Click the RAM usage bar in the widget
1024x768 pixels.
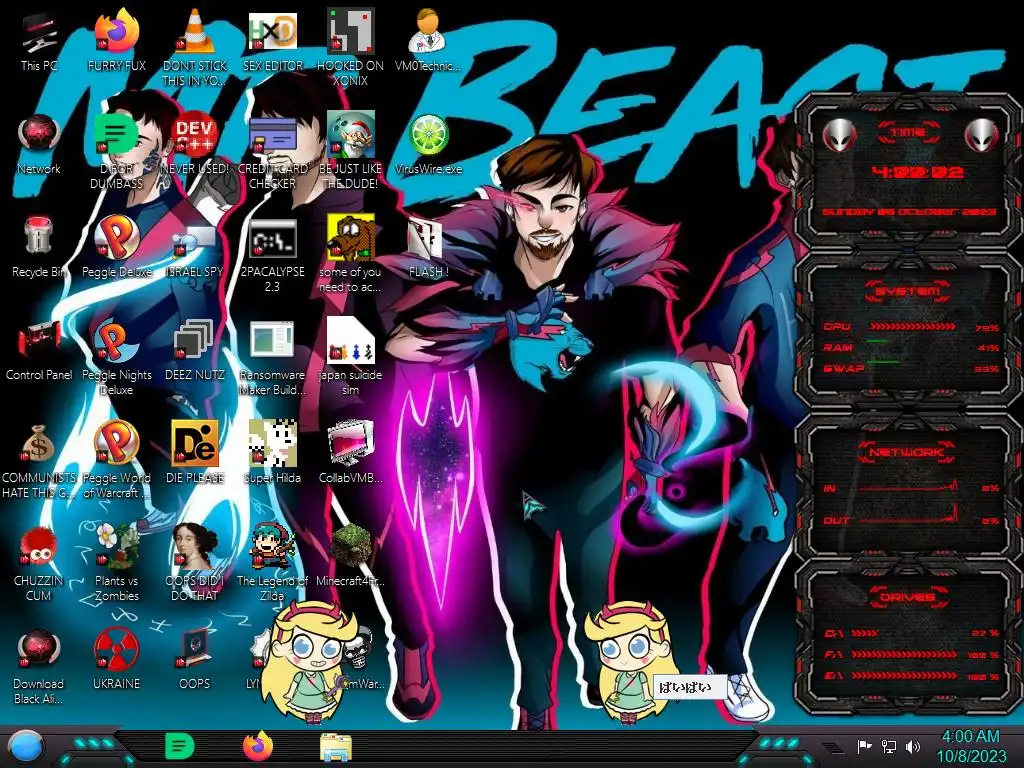(x=912, y=342)
